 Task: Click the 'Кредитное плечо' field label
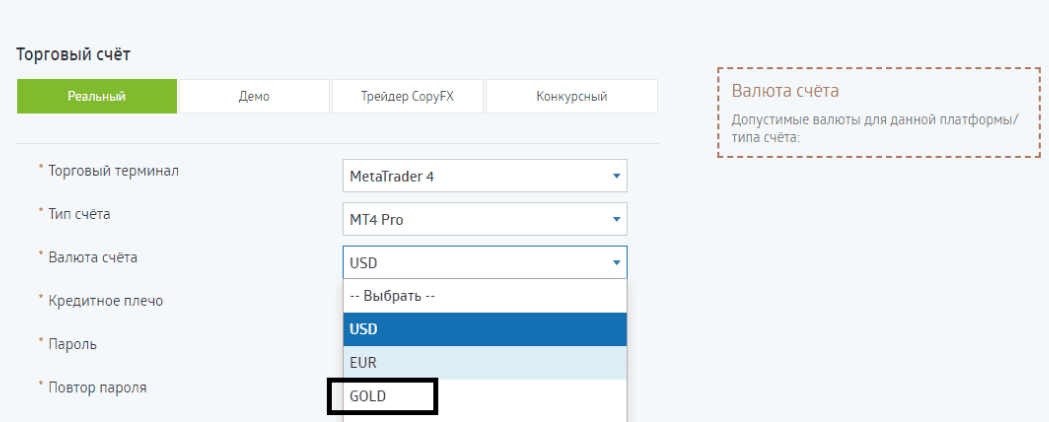point(105,301)
